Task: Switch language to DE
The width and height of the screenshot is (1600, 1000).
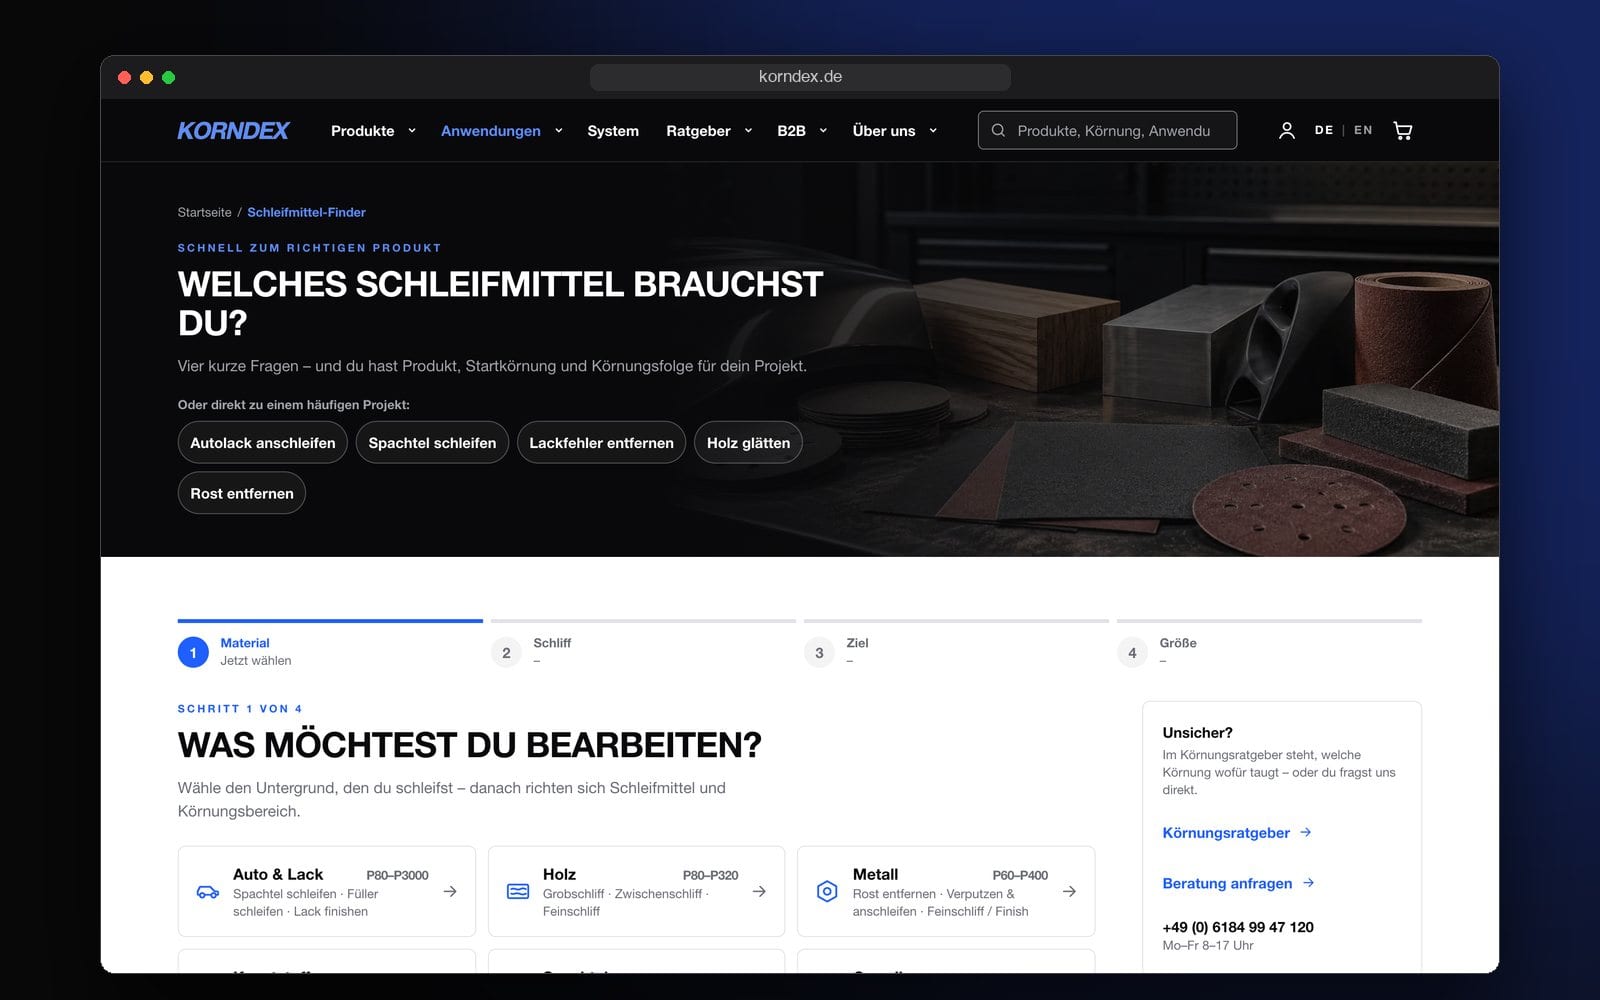Action: pos(1324,131)
